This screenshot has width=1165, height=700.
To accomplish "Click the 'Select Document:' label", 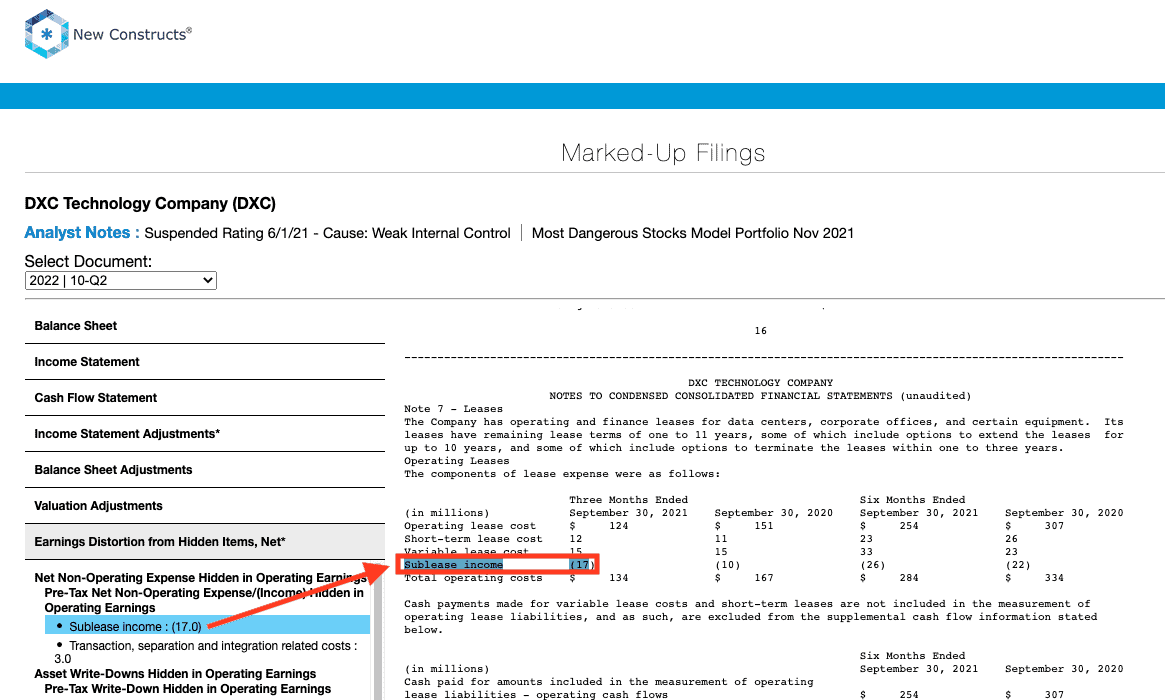I will pyautogui.click(x=88, y=262).
